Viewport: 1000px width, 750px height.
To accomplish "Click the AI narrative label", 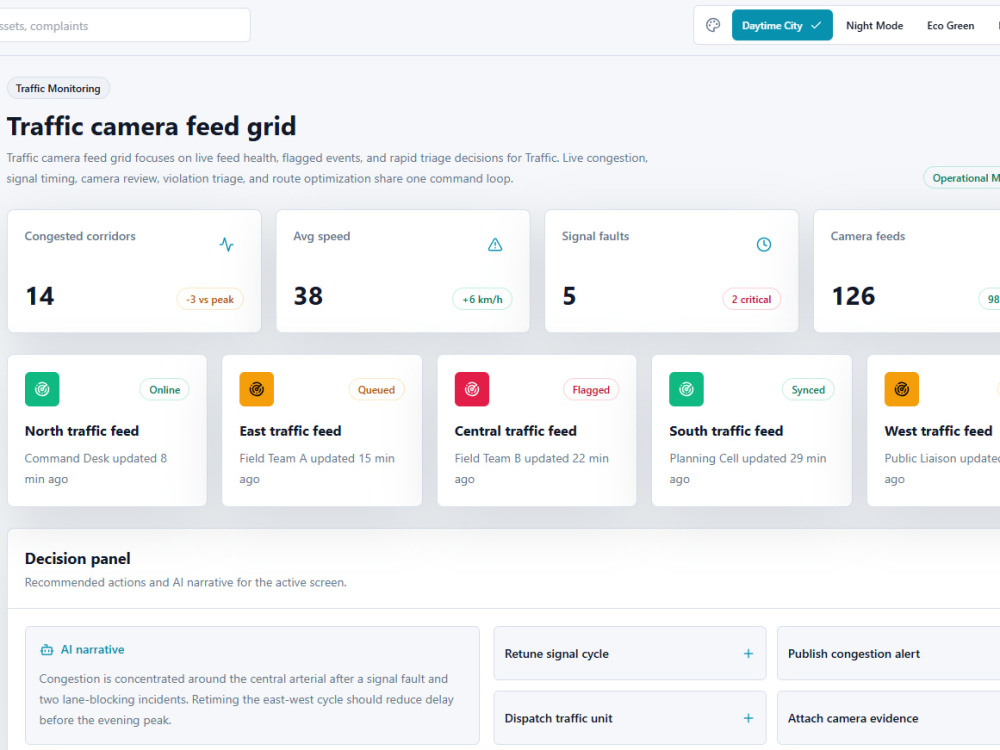I will coord(92,650).
